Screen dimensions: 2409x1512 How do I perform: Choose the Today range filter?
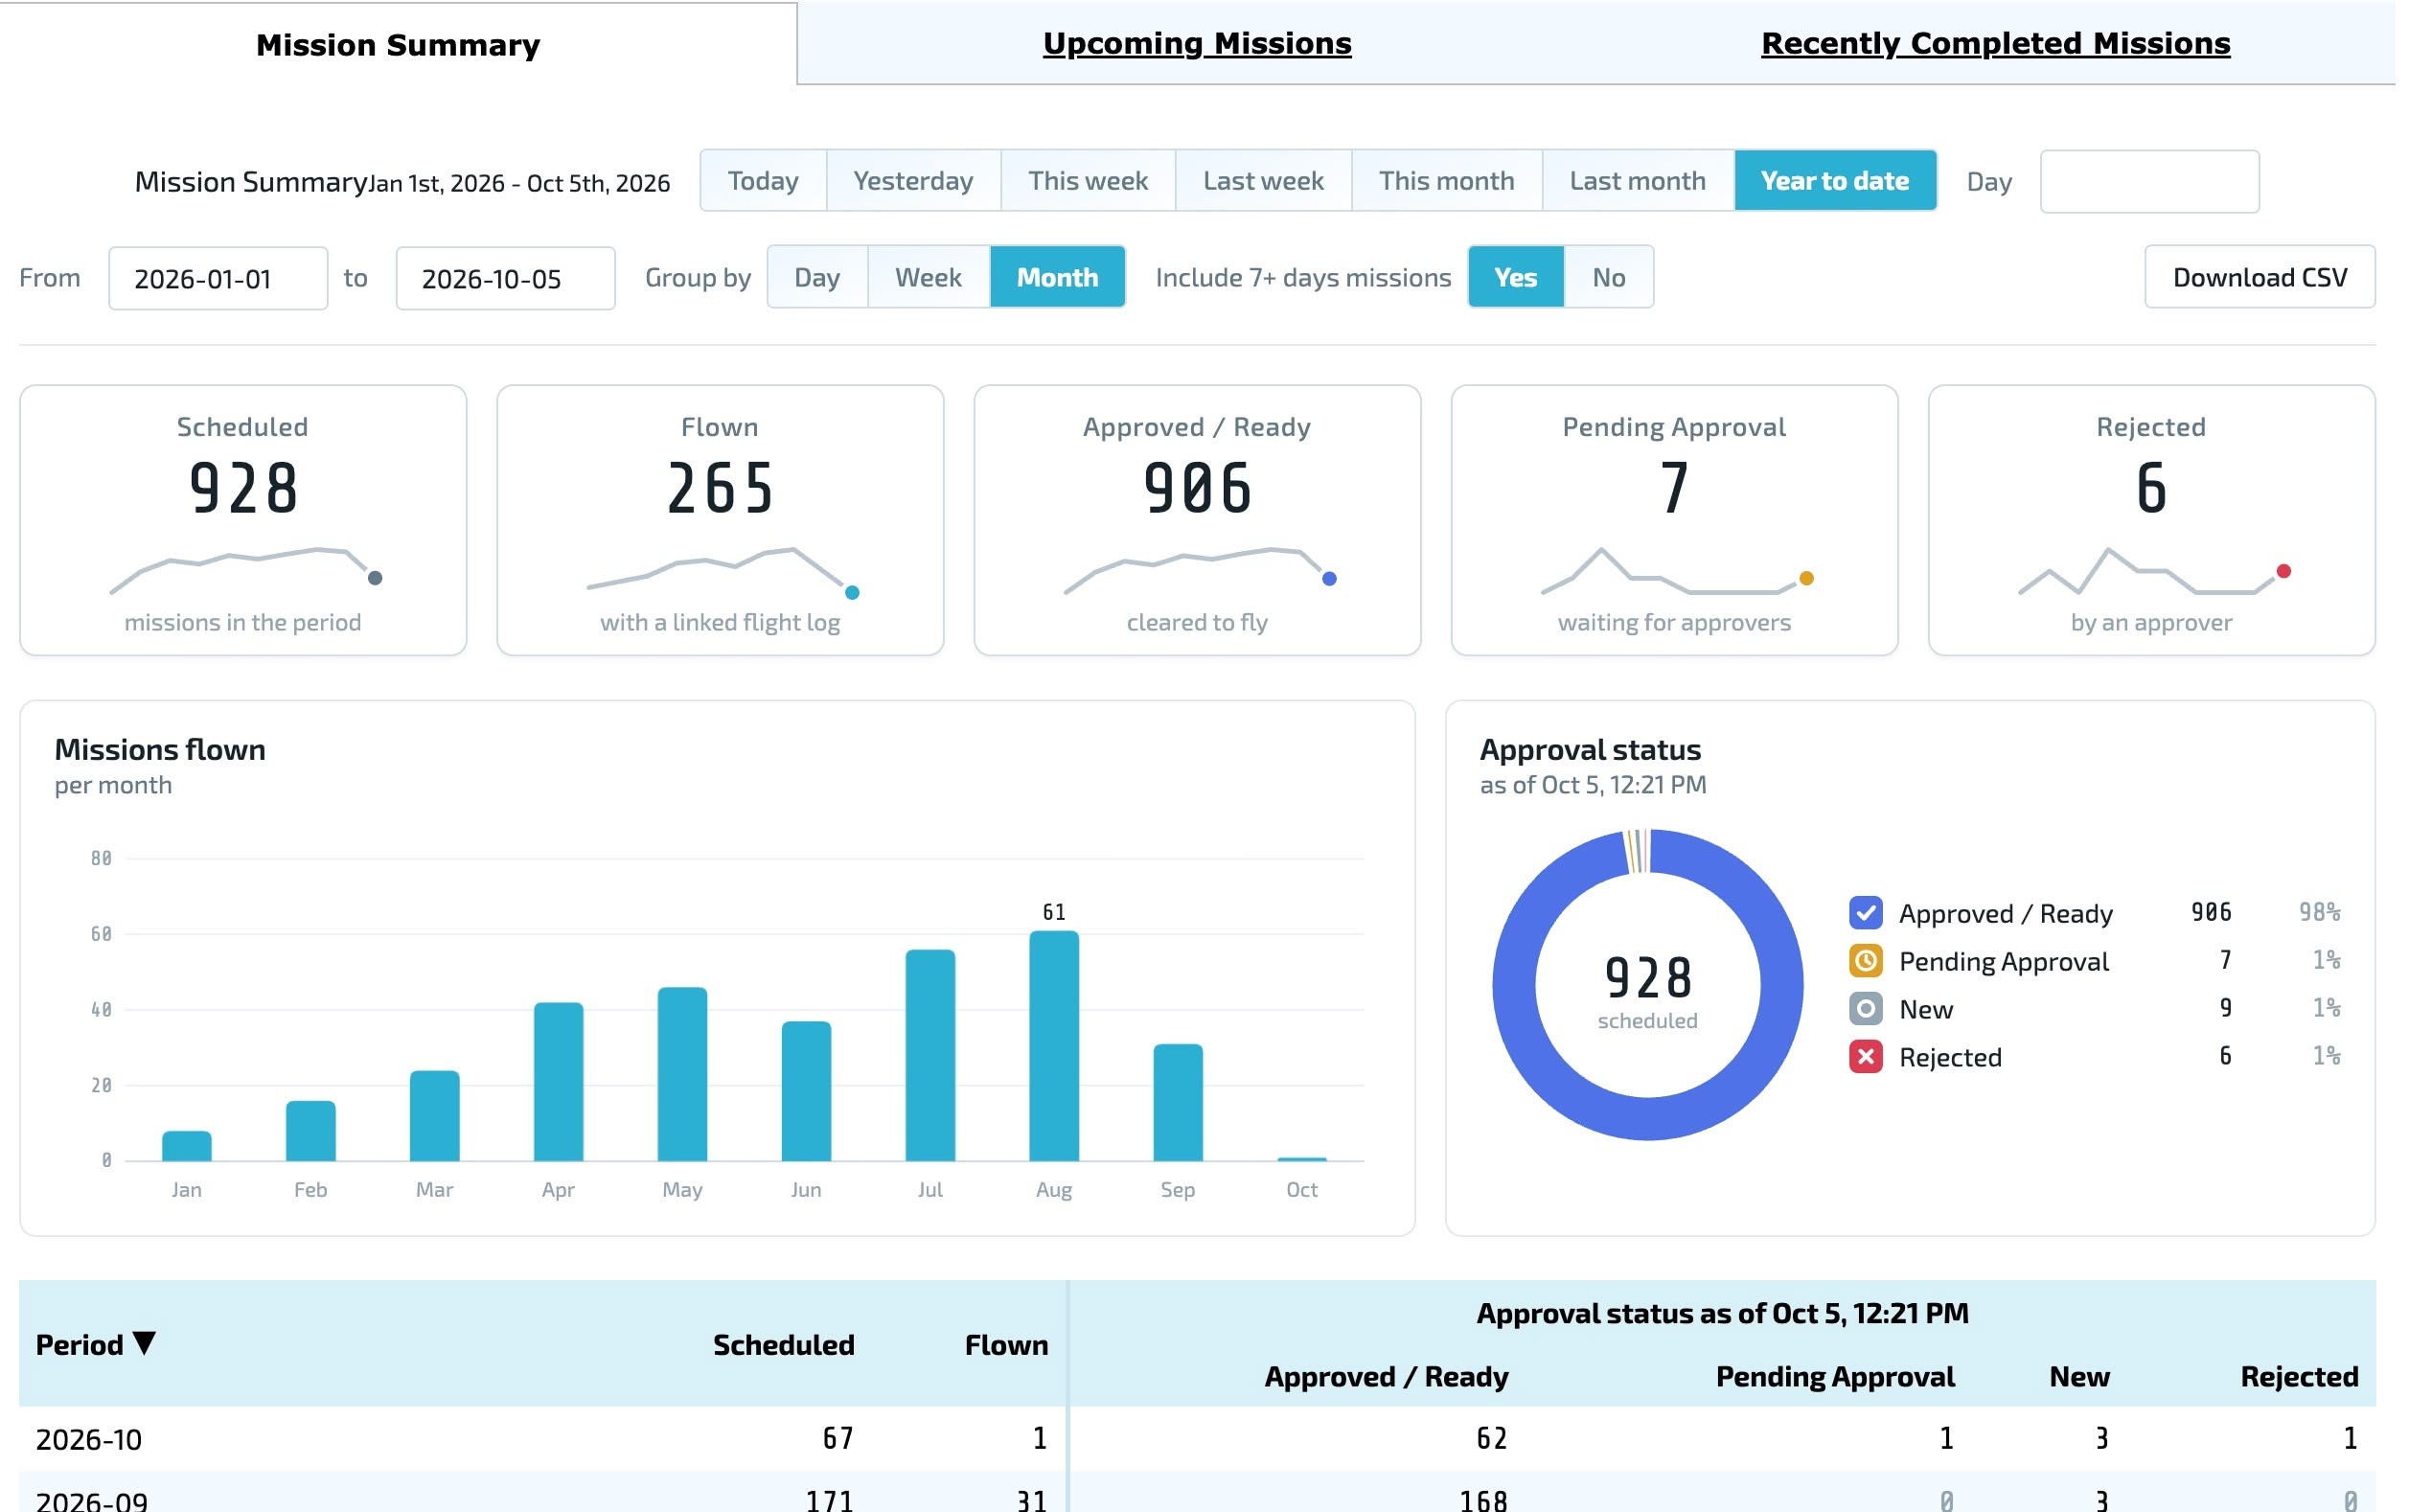click(763, 181)
